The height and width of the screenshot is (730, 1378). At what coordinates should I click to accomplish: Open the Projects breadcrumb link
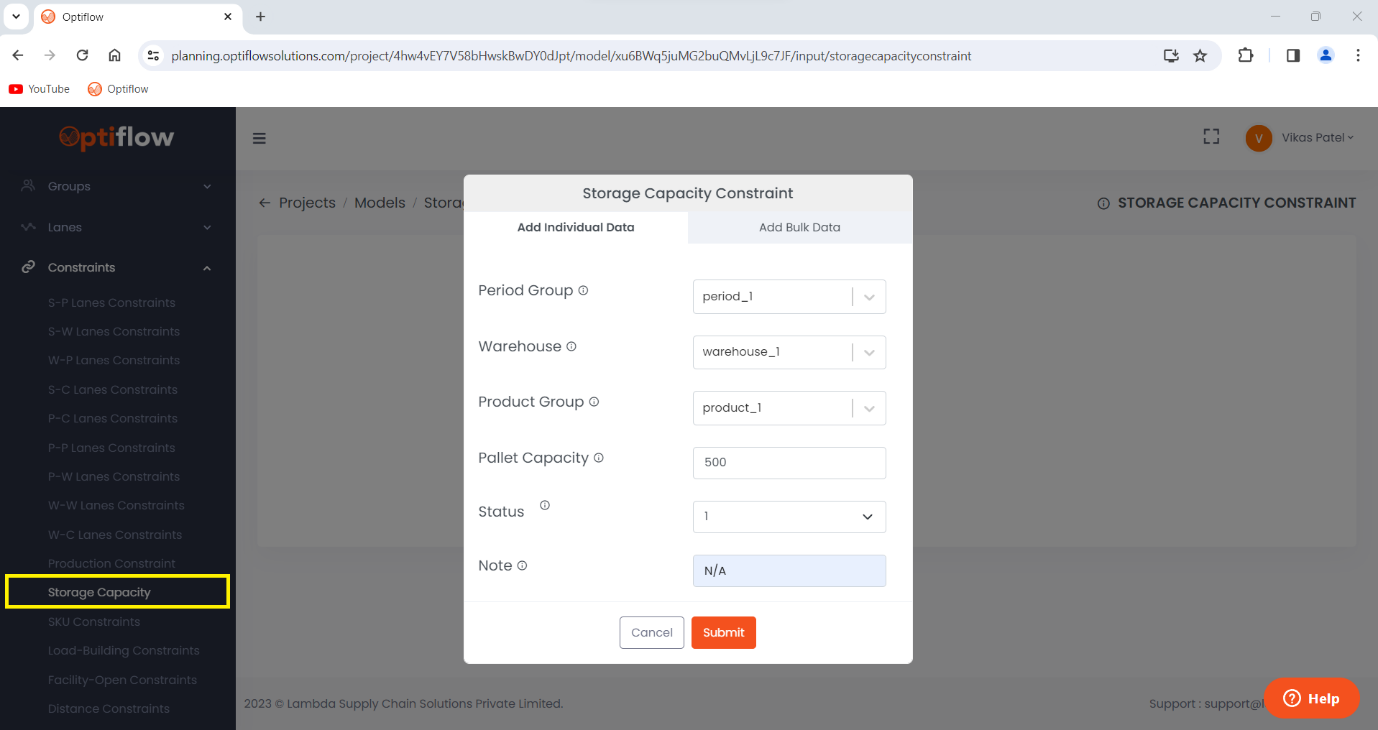pyautogui.click(x=307, y=202)
